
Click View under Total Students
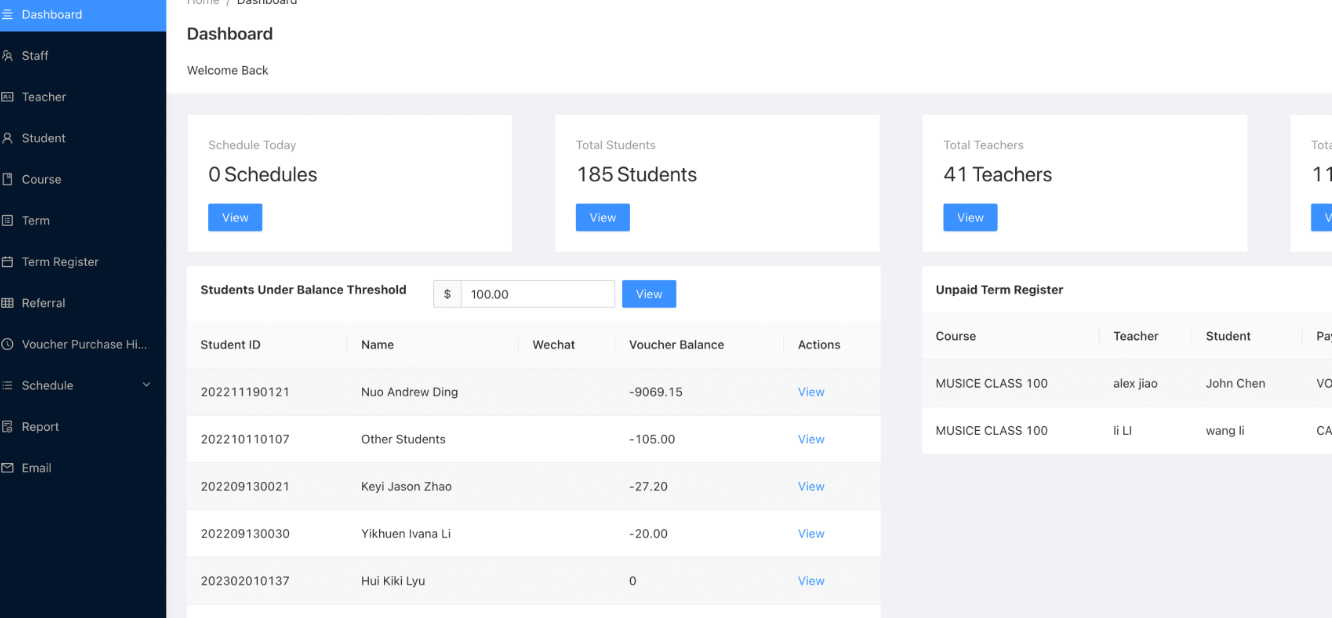point(602,217)
